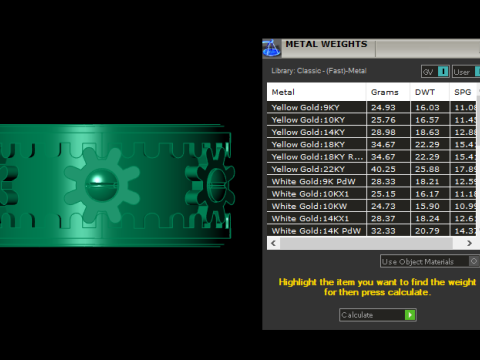Select the White Gold:14KX1 row
Image resolution: width=480 pixels, height=360 pixels.
pyautogui.click(x=371, y=218)
